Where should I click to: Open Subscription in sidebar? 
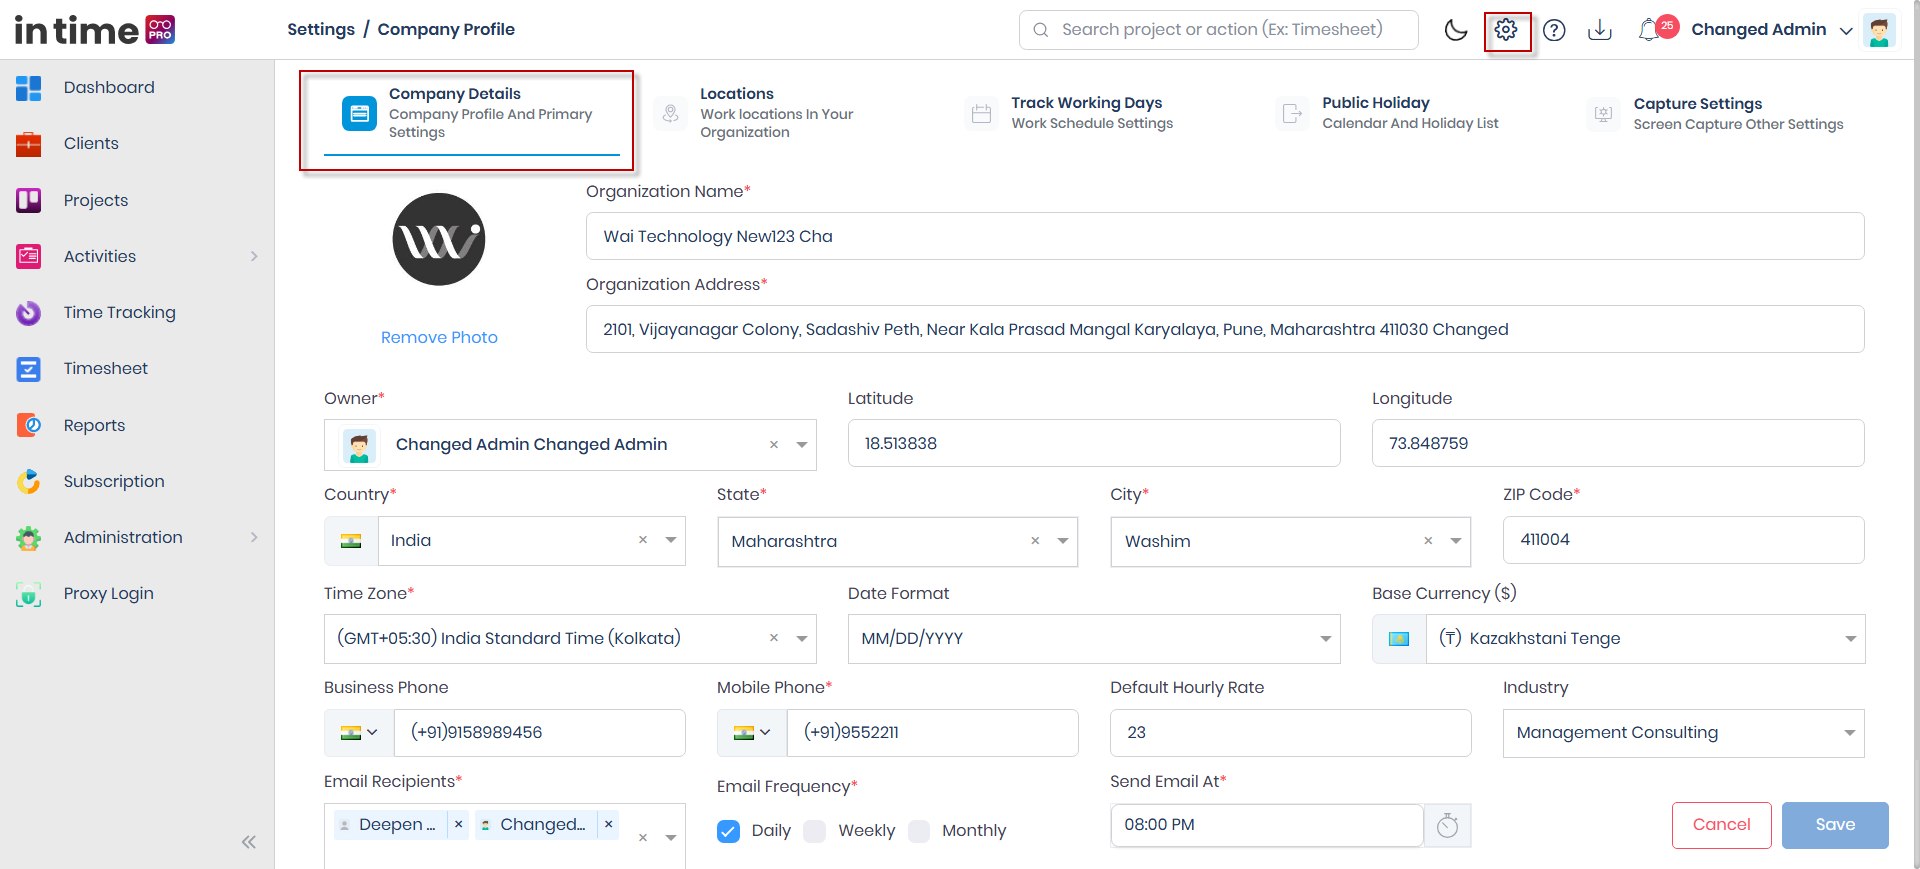click(x=114, y=481)
